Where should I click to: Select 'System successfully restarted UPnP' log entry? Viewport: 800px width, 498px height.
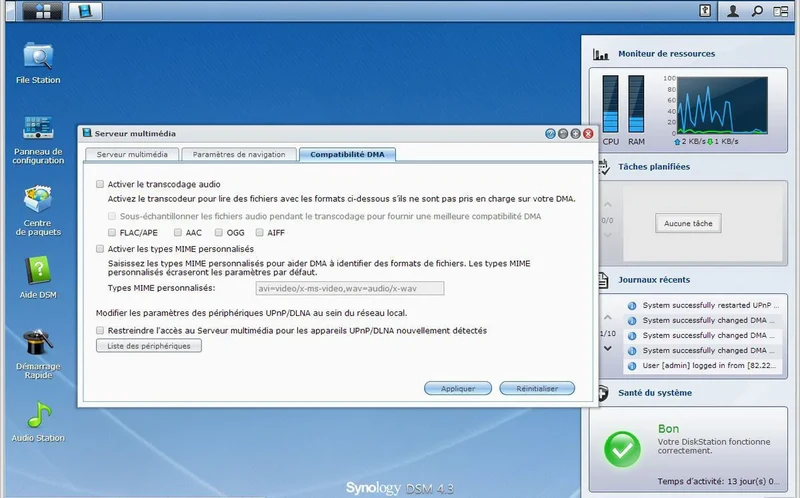pyautogui.click(x=703, y=306)
